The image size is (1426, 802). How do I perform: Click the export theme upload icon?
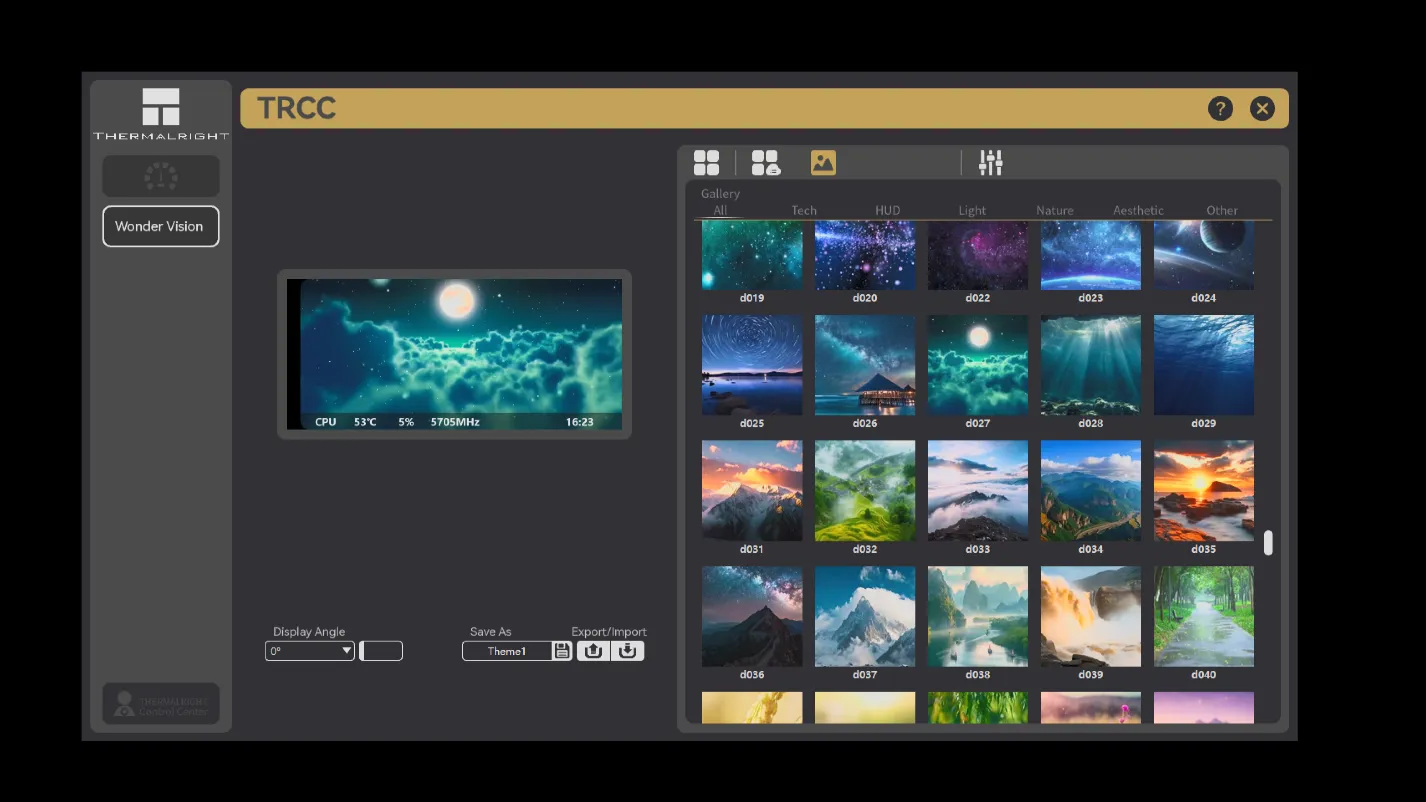point(593,651)
